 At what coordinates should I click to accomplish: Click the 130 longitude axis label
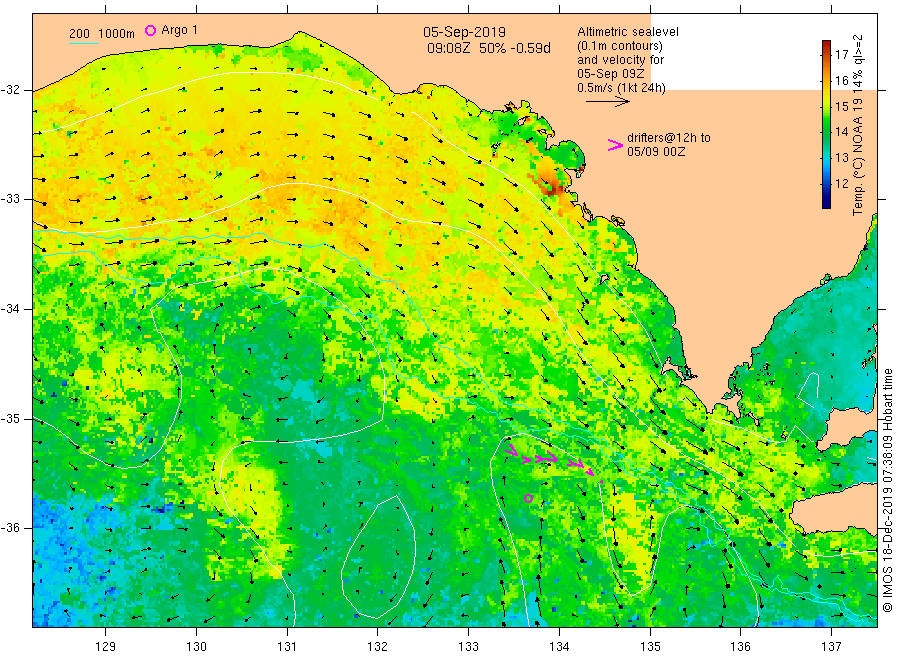click(x=196, y=647)
